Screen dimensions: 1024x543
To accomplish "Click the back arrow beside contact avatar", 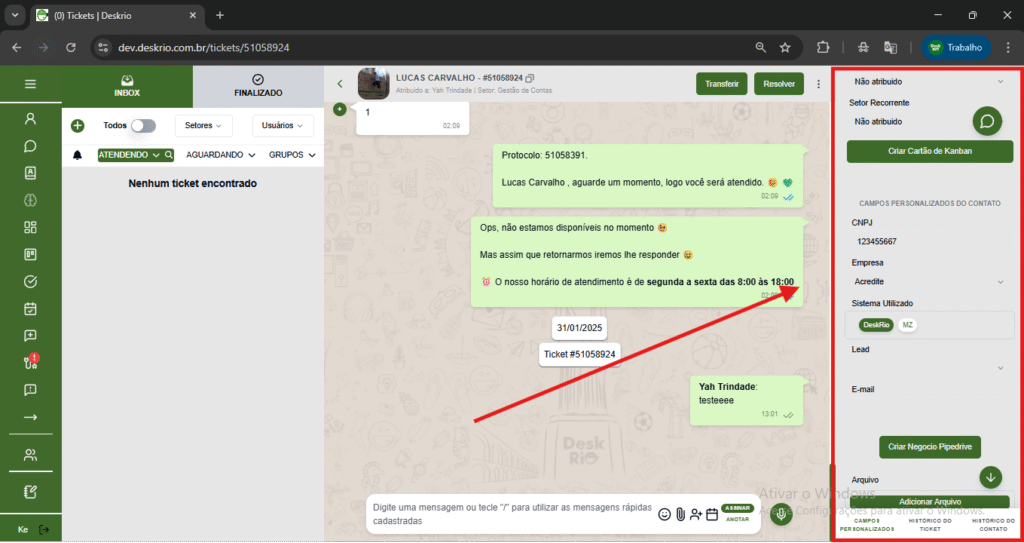I will click(x=340, y=84).
